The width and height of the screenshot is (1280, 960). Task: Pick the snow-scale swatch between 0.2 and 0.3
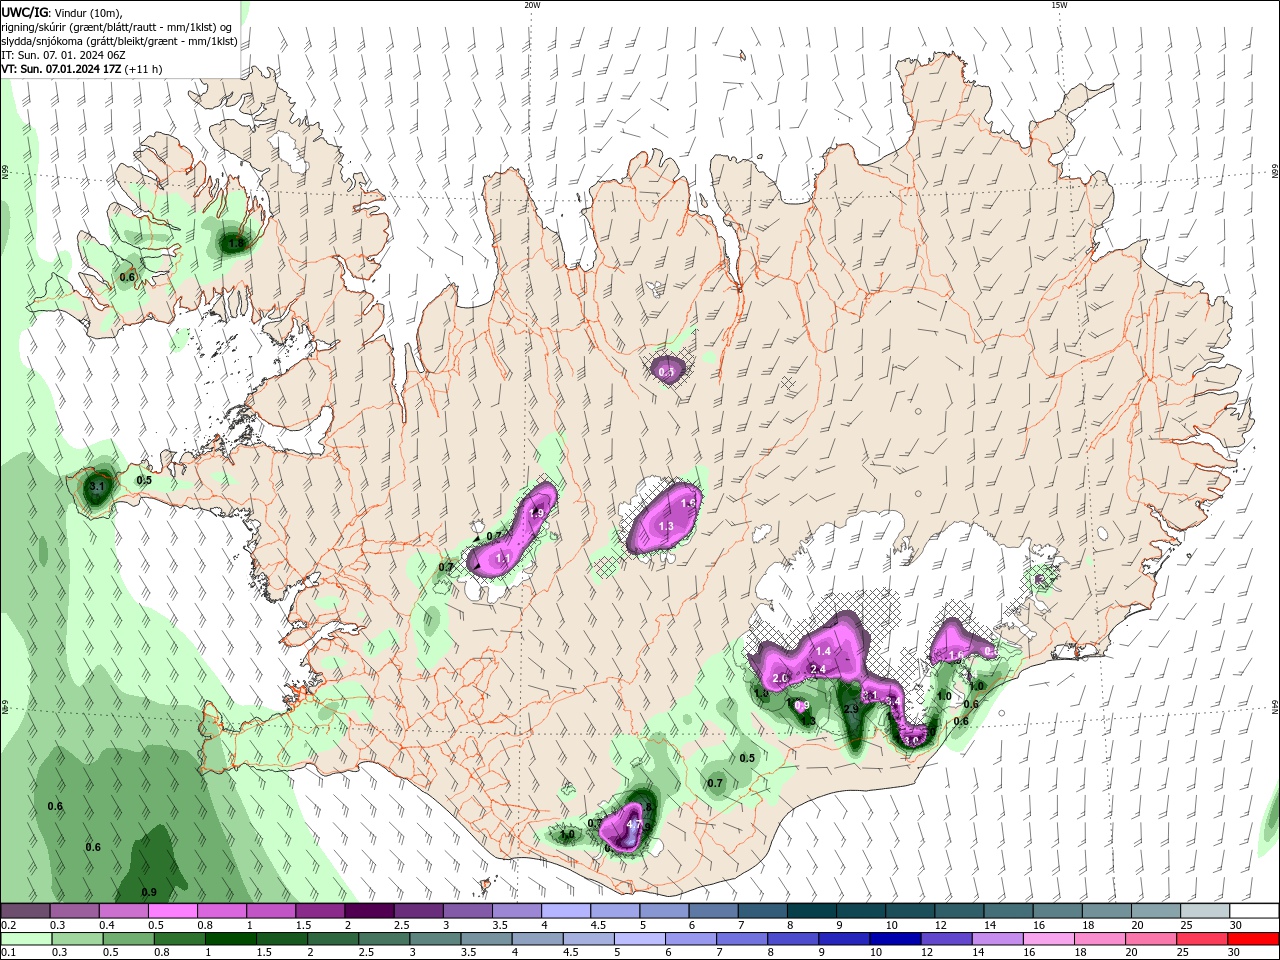pos(25,911)
